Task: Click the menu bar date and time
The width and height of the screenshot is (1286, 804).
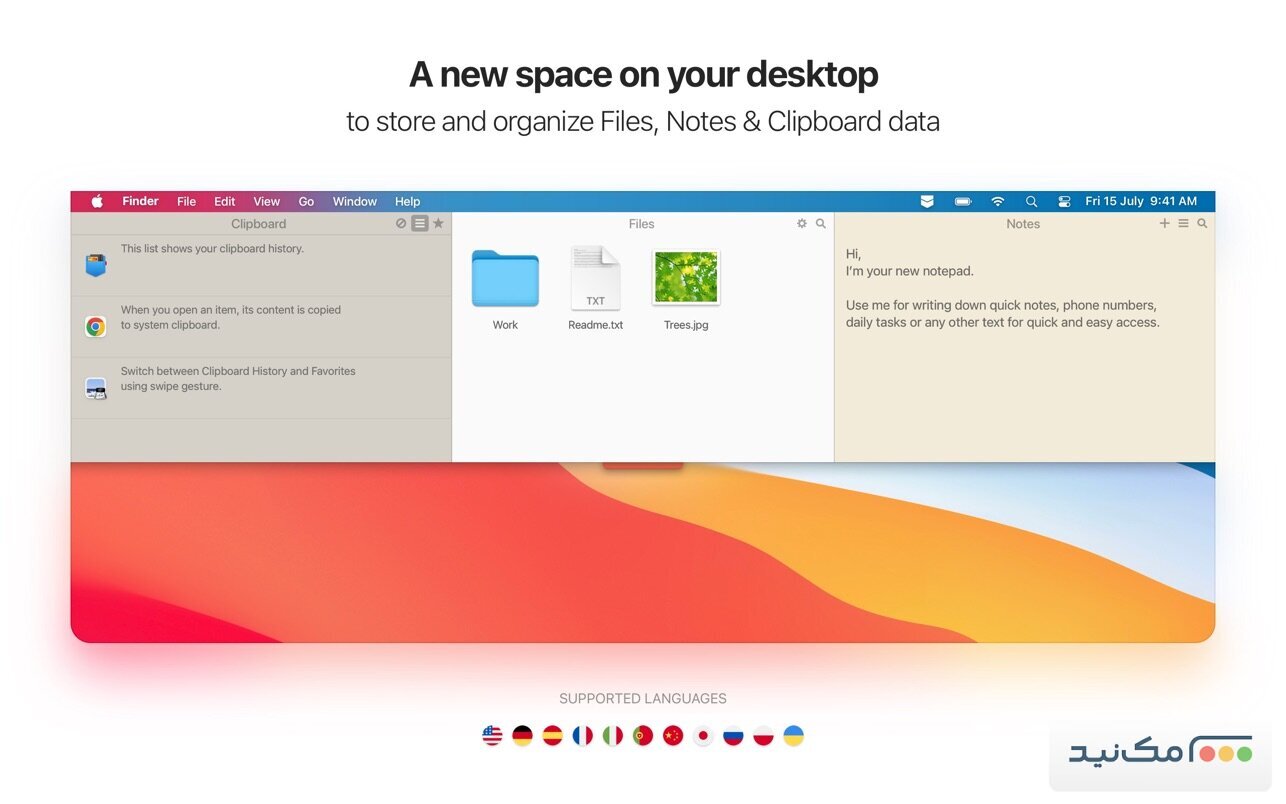Action: [1140, 201]
